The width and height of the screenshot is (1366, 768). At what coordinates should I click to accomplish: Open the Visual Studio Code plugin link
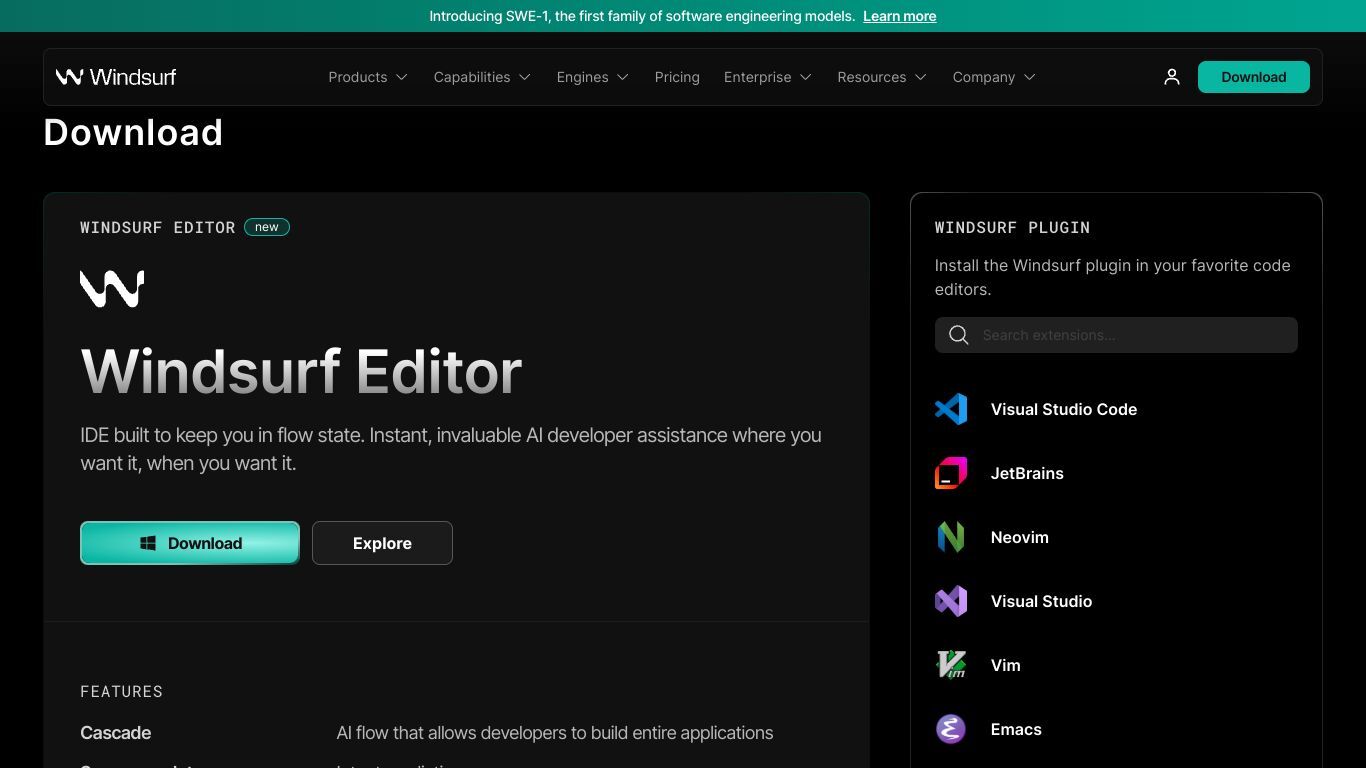1064,409
